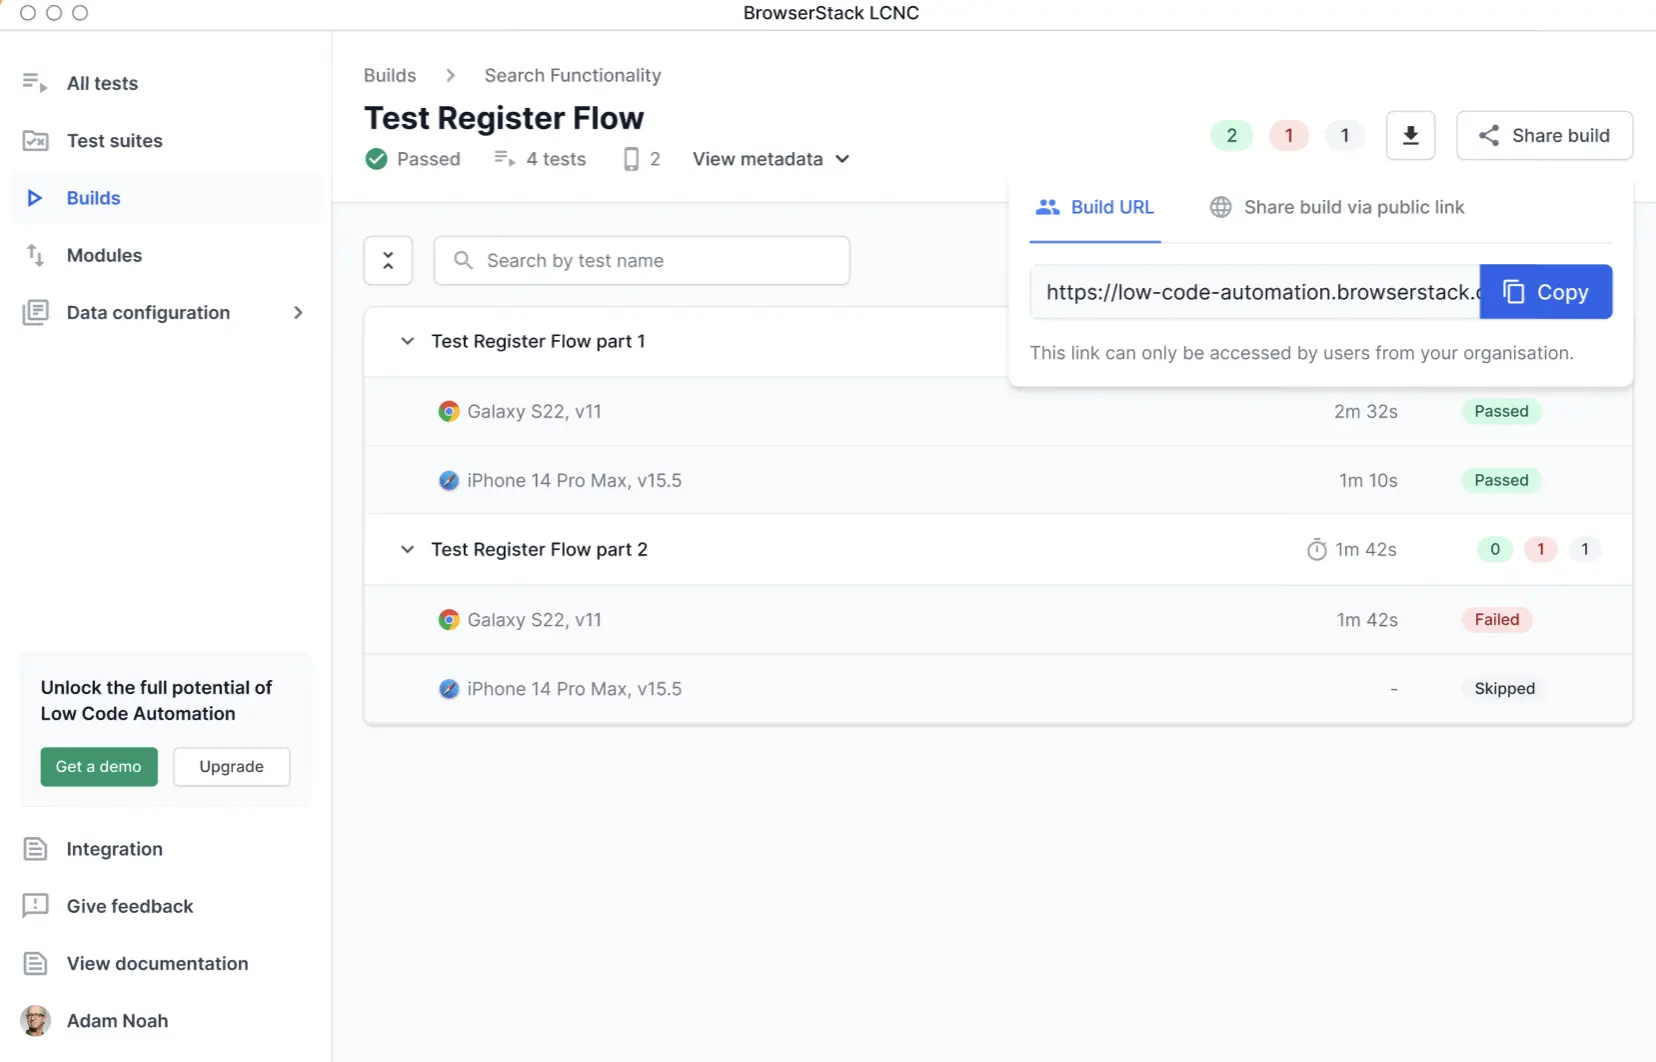Collapse Test Register Flow part 2
This screenshot has height=1062, width=1656.
click(407, 549)
